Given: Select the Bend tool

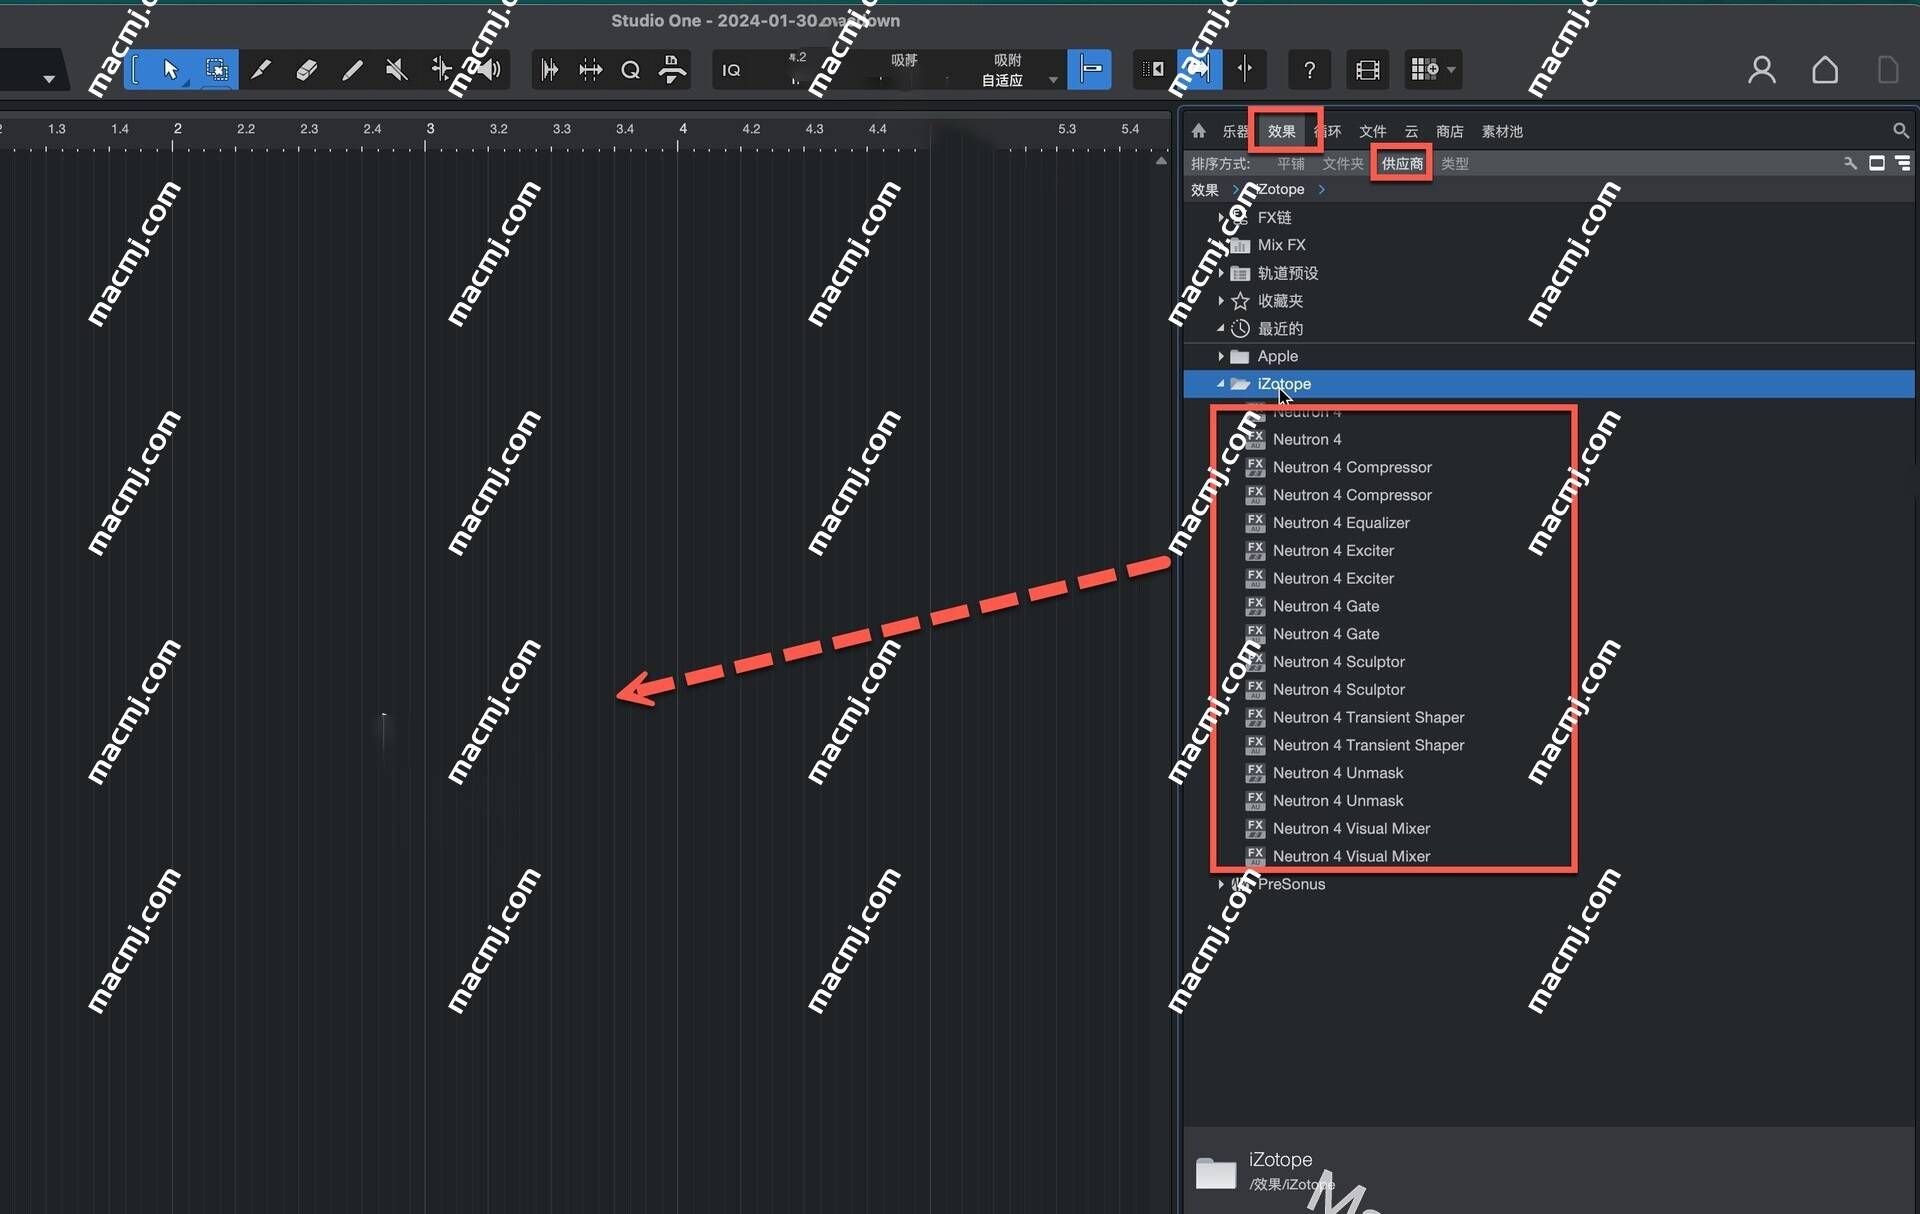Looking at the screenshot, I should point(441,69).
